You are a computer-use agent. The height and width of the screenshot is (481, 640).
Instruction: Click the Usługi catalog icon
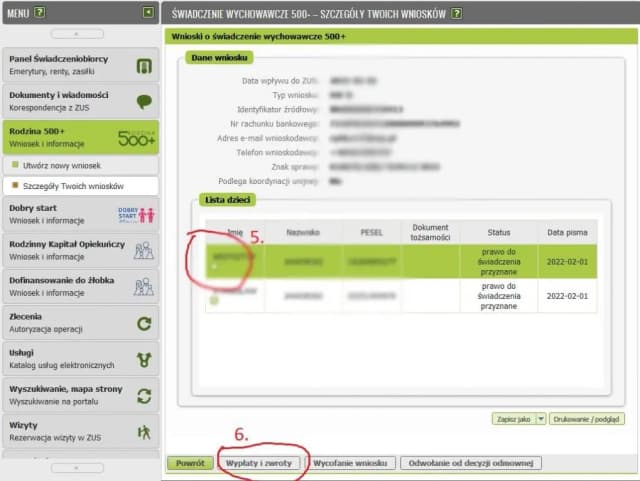(144, 359)
